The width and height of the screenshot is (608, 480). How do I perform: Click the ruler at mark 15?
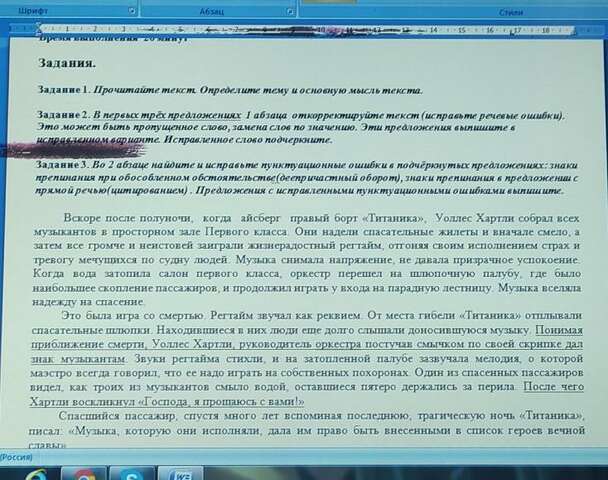(x=461, y=30)
